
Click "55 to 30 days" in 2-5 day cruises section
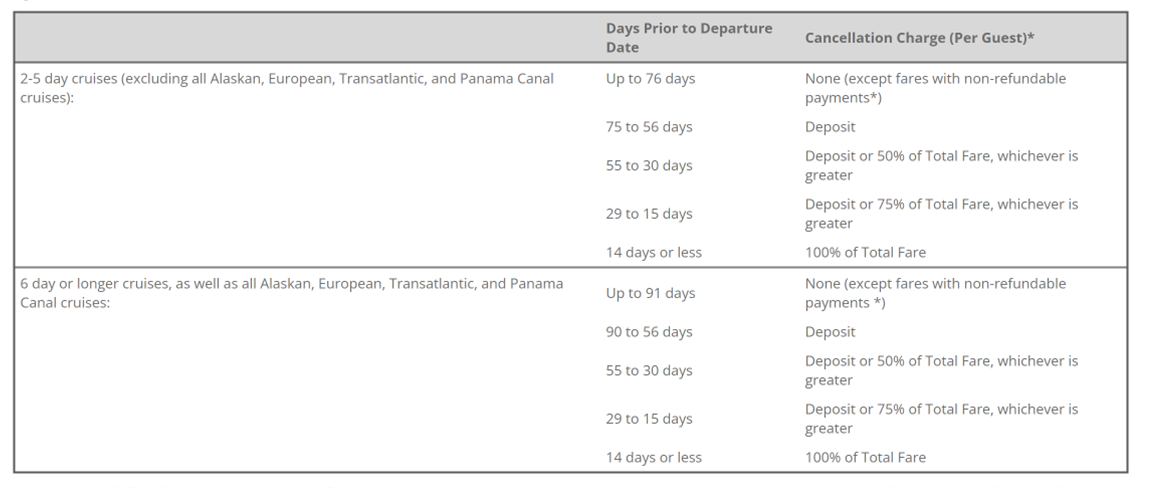(x=649, y=166)
